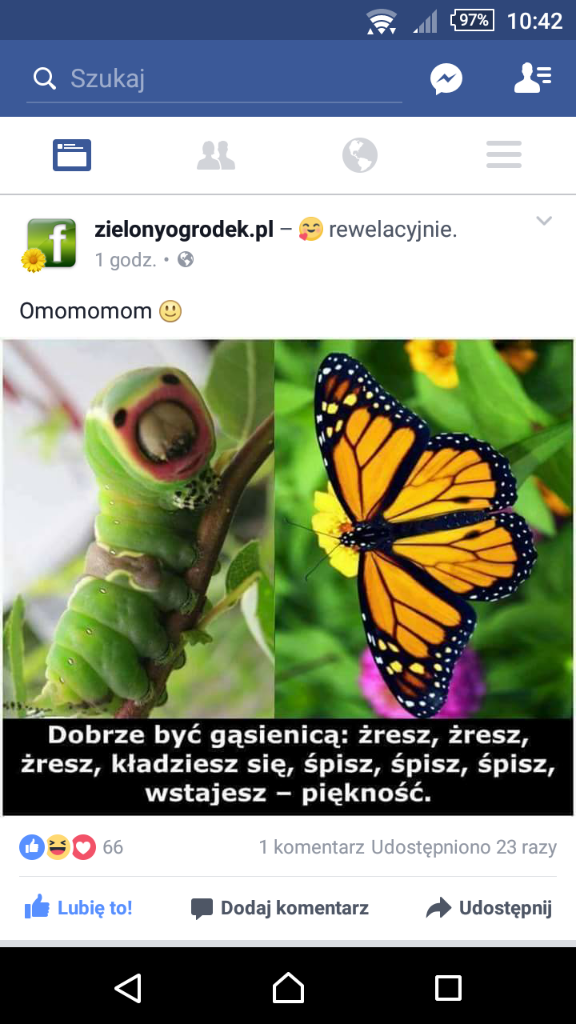Open Android recent apps square button
Screen dimensions: 576x1024
(448, 987)
